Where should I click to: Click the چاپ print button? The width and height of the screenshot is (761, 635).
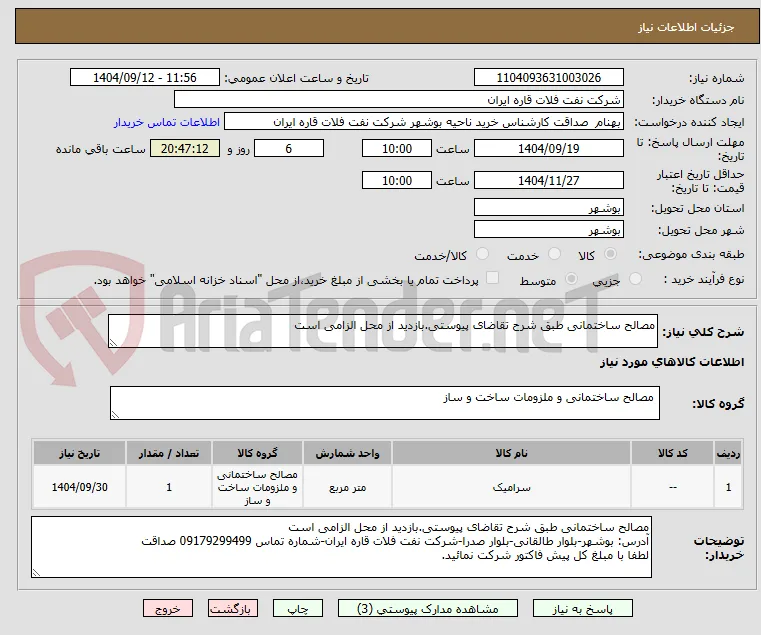coord(298,608)
